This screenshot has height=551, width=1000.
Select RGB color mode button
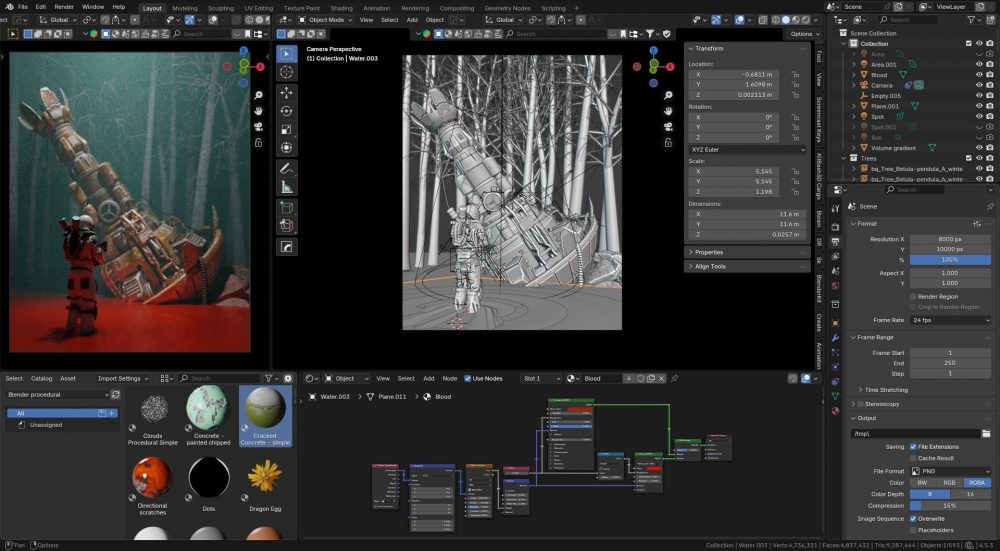[x=949, y=483]
